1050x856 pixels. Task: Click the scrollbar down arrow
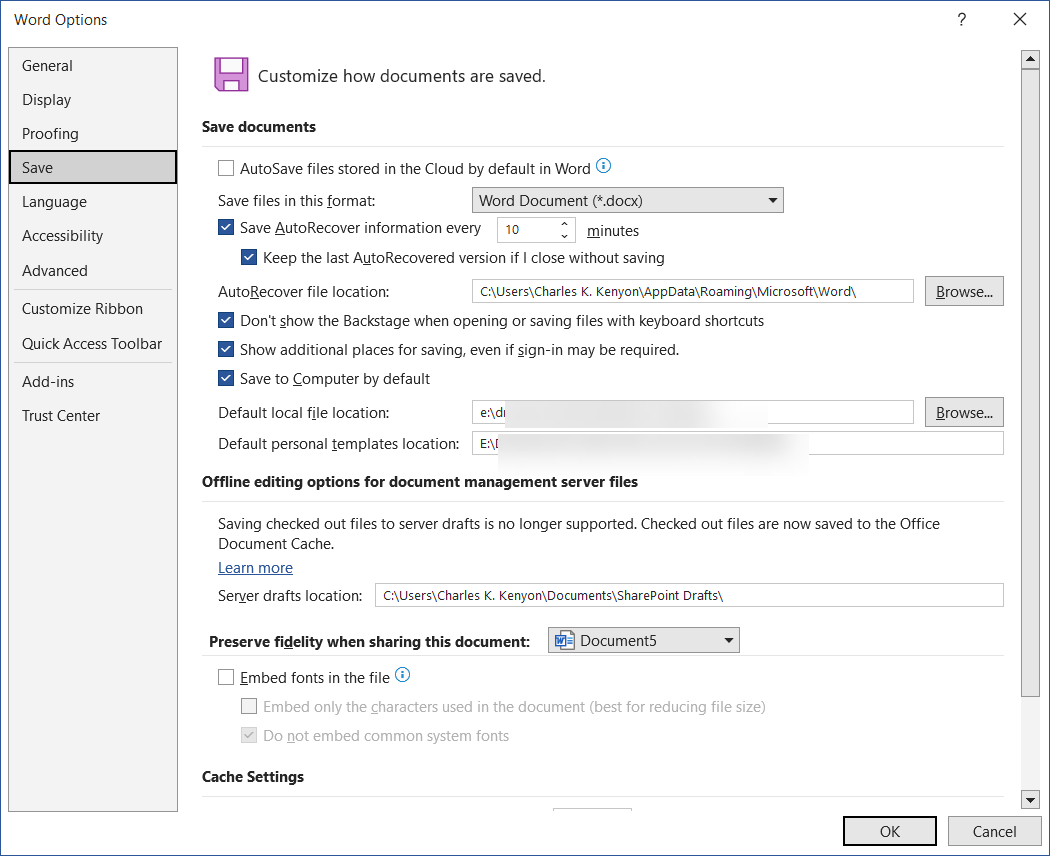click(x=1031, y=799)
